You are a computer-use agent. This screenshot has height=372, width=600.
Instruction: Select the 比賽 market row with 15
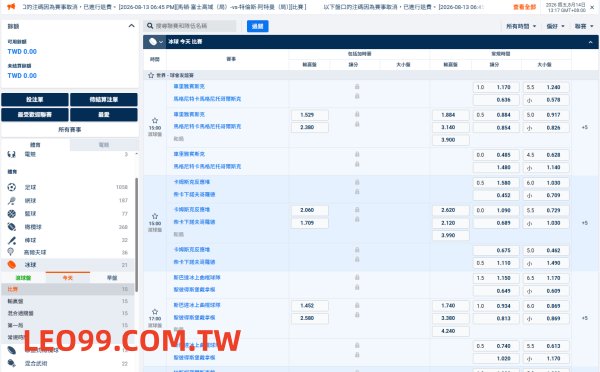pyautogui.click(x=68, y=289)
